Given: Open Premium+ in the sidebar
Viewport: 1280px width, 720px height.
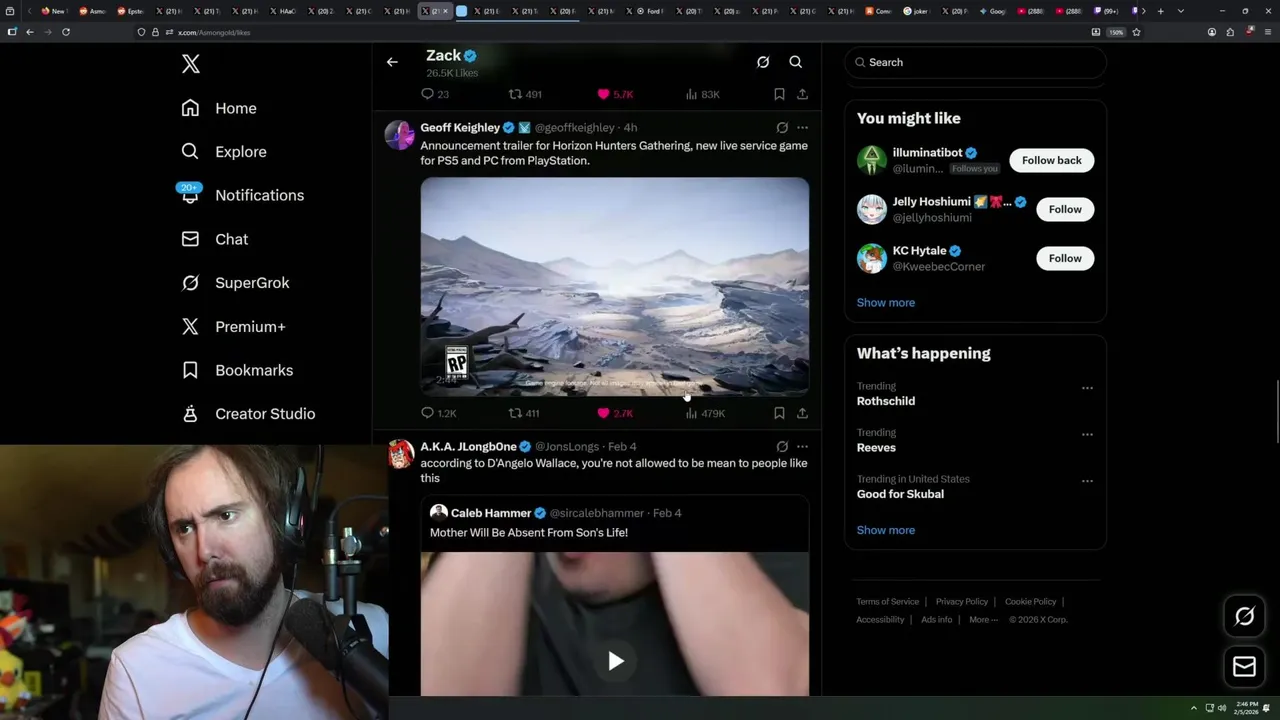Looking at the screenshot, I should [x=233, y=326].
